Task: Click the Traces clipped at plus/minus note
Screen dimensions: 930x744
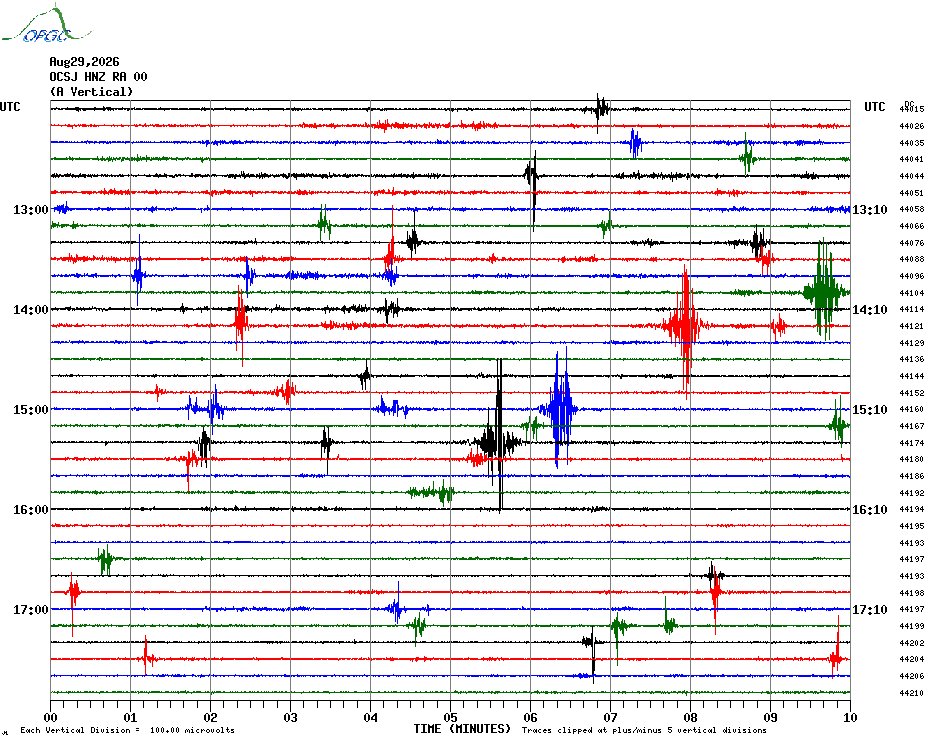Action: [644, 730]
